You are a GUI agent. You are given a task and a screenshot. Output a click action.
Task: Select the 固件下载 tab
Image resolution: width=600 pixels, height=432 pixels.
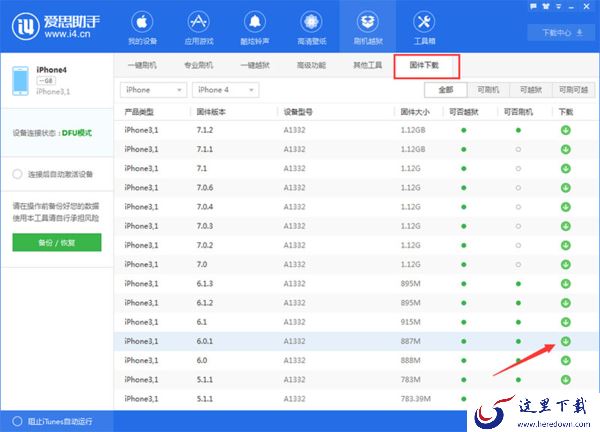coord(424,65)
